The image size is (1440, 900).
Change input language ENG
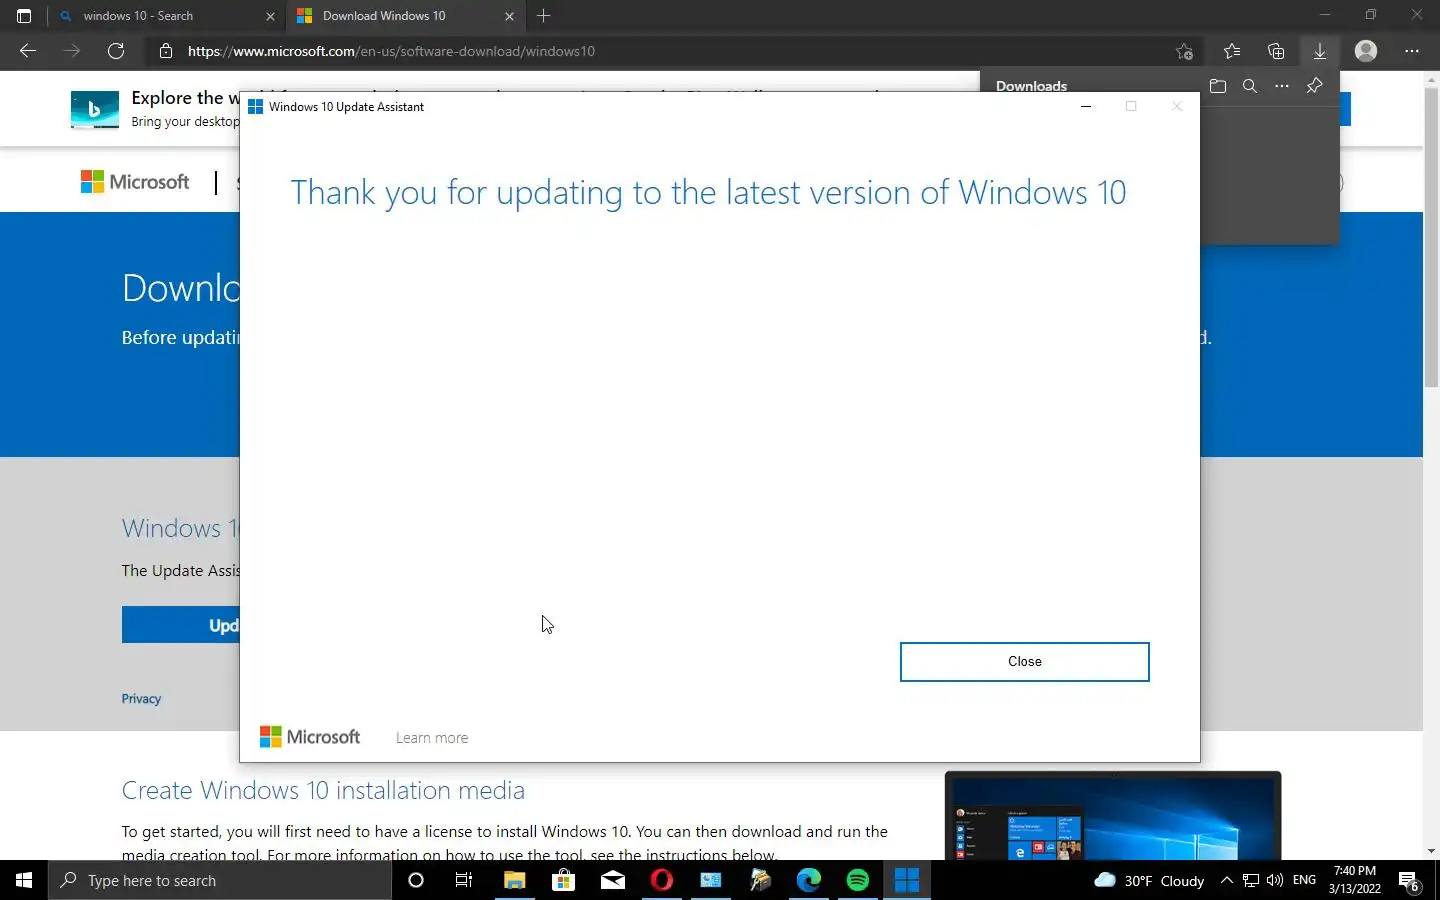(1304, 880)
